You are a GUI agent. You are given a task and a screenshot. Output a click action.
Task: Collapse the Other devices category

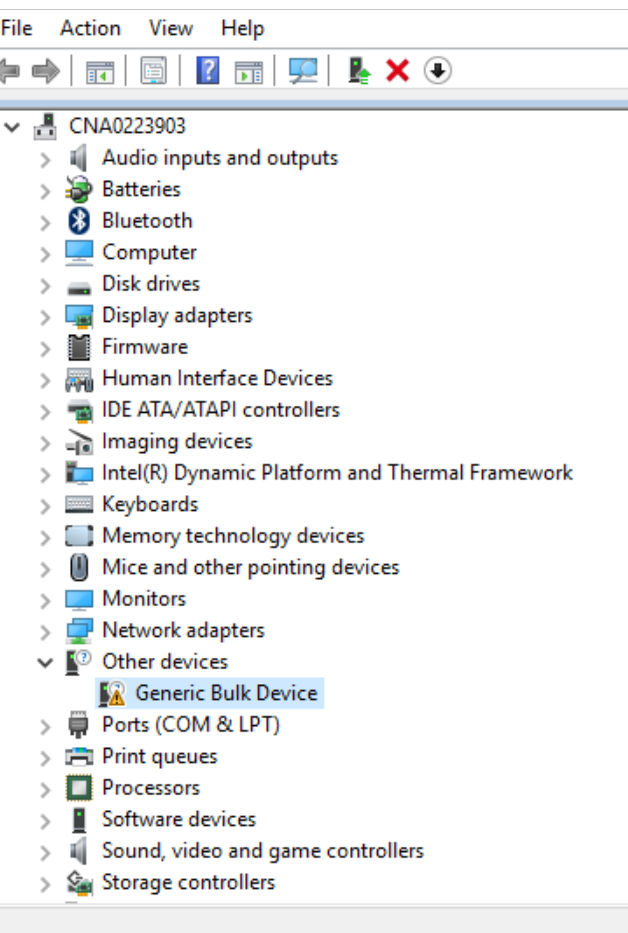coord(45,662)
